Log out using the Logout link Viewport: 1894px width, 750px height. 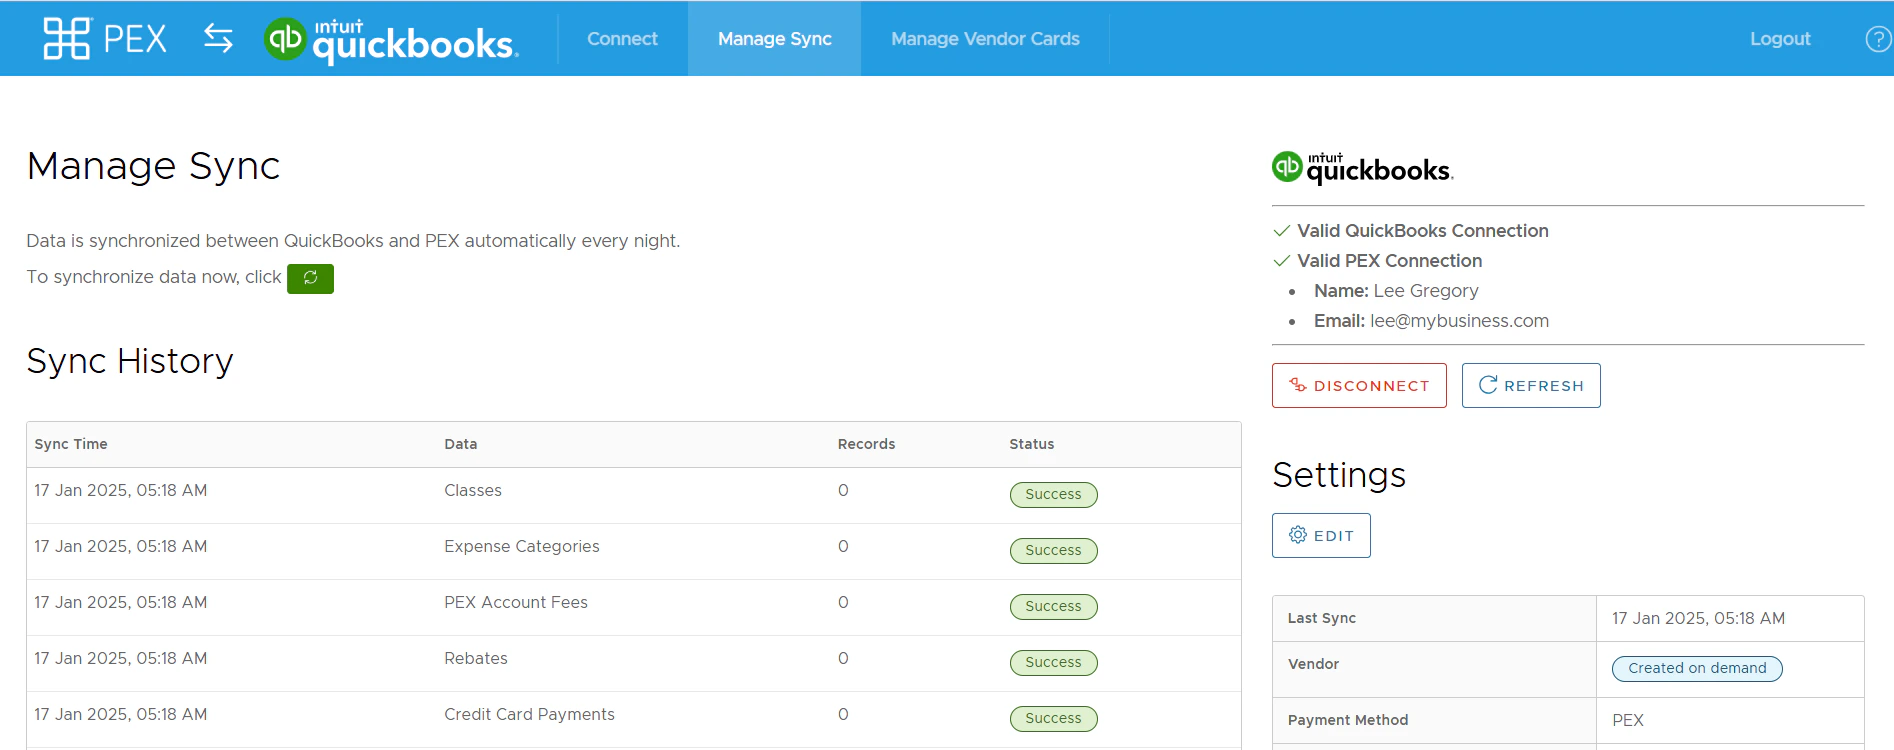(x=1780, y=39)
